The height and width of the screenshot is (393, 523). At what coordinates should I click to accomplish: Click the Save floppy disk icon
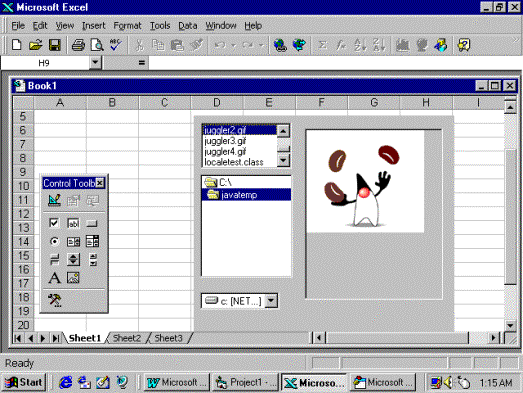point(55,45)
